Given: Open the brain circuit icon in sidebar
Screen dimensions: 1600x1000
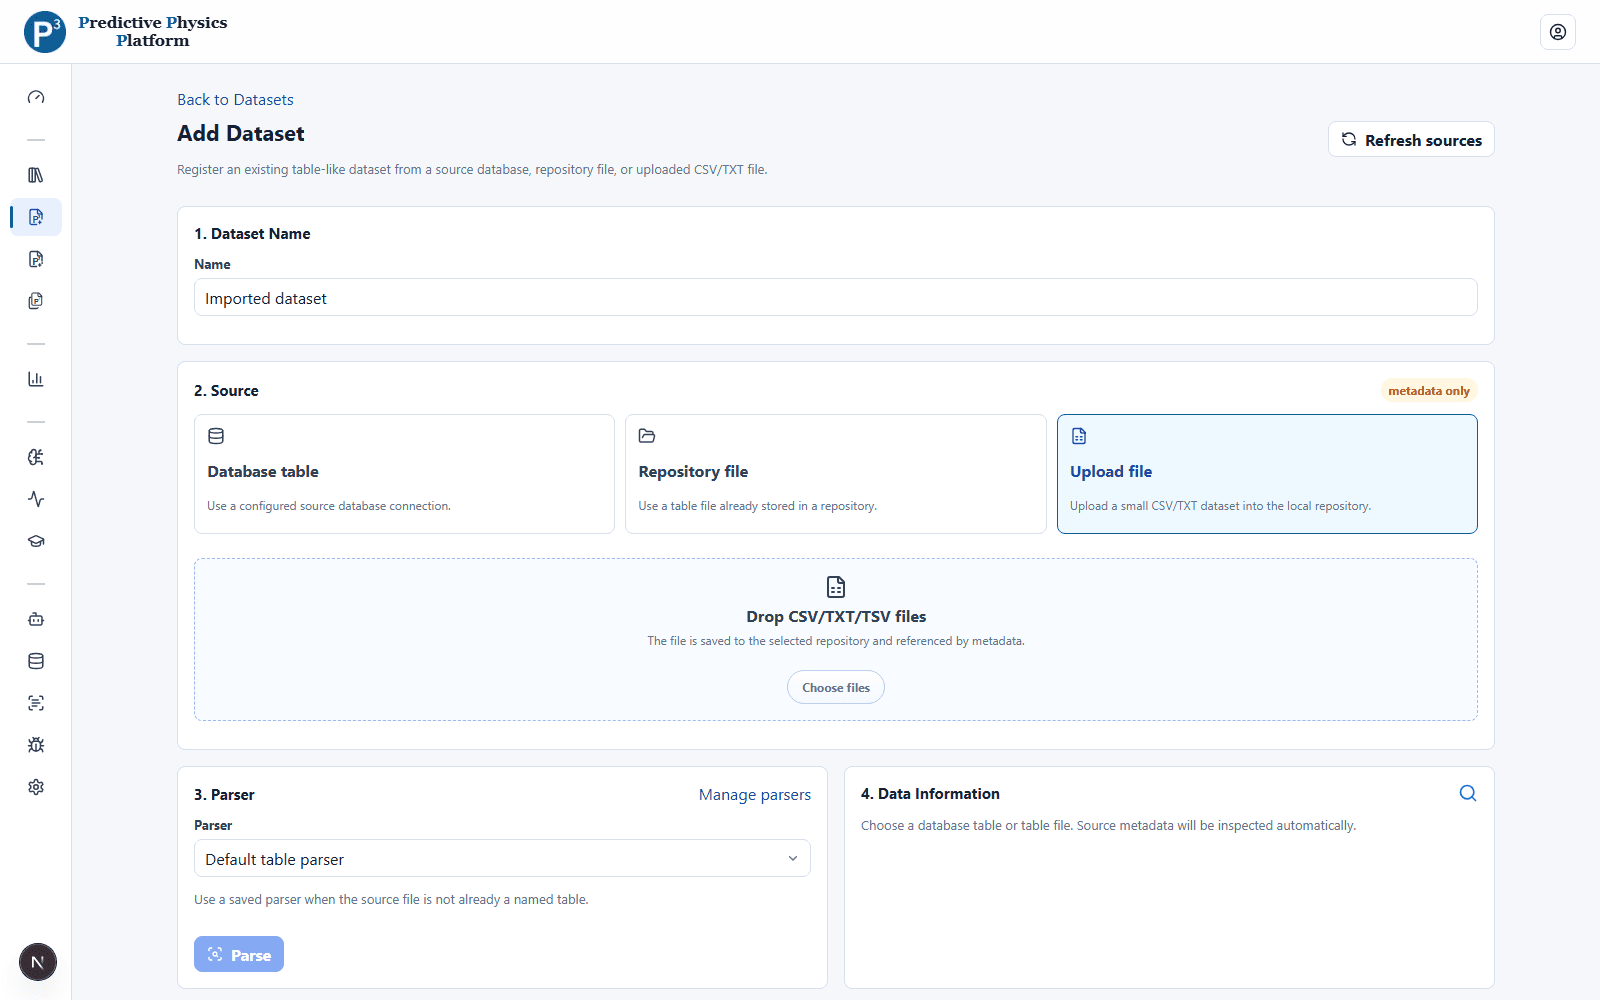Looking at the screenshot, I should tap(36, 457).
